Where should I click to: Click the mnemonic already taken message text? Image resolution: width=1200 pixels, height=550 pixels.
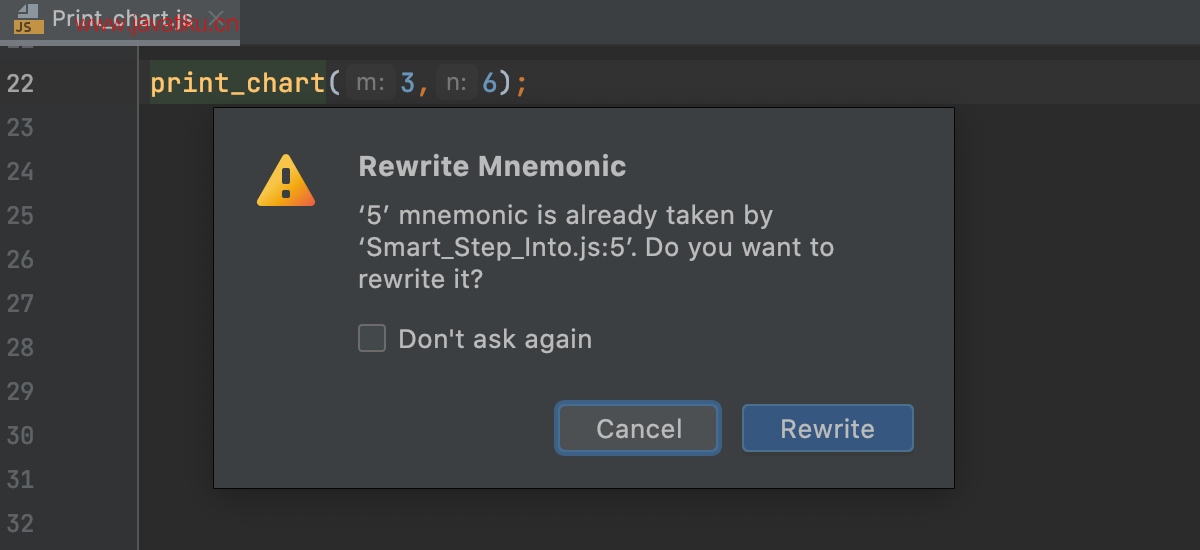click(x=596, y=247)
